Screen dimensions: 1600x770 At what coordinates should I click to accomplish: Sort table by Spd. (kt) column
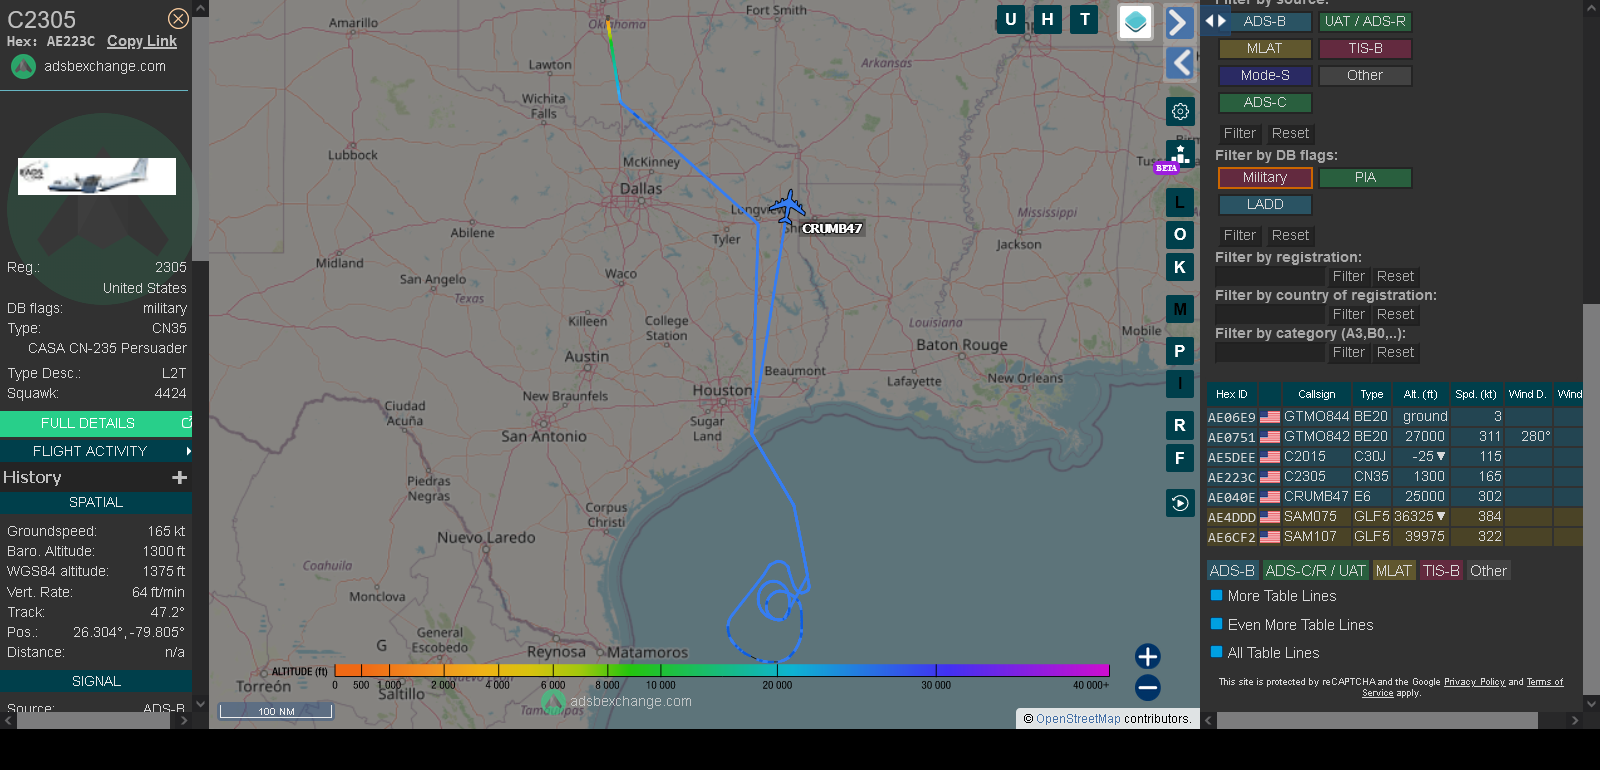click(1476, 394)
